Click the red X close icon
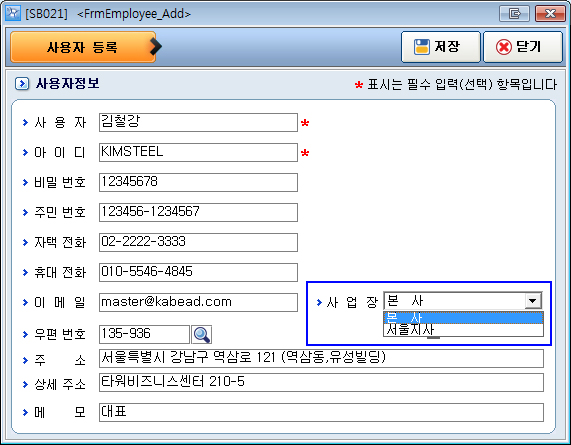 504,47
